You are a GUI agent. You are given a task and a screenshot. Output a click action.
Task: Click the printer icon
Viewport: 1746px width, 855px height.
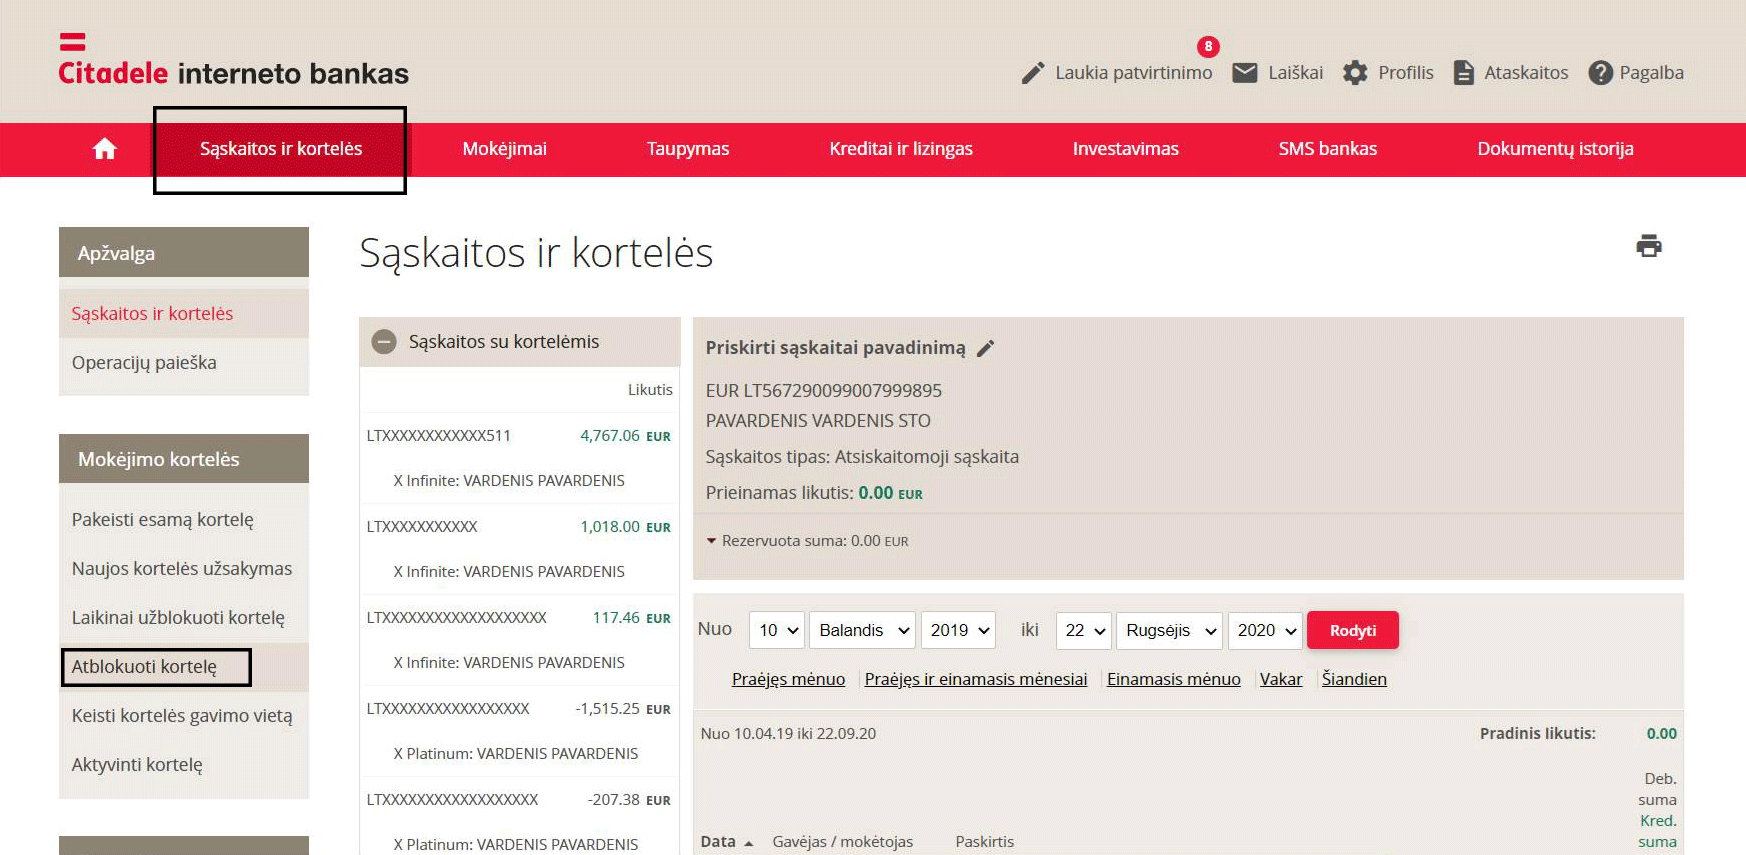coord(1649,246)
